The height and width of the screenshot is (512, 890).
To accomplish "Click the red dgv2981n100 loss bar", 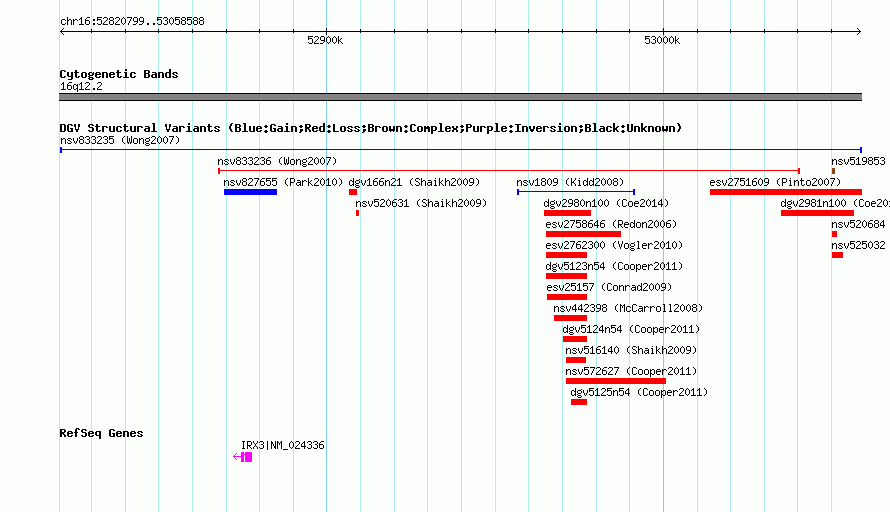I will (x=817, y=213).
